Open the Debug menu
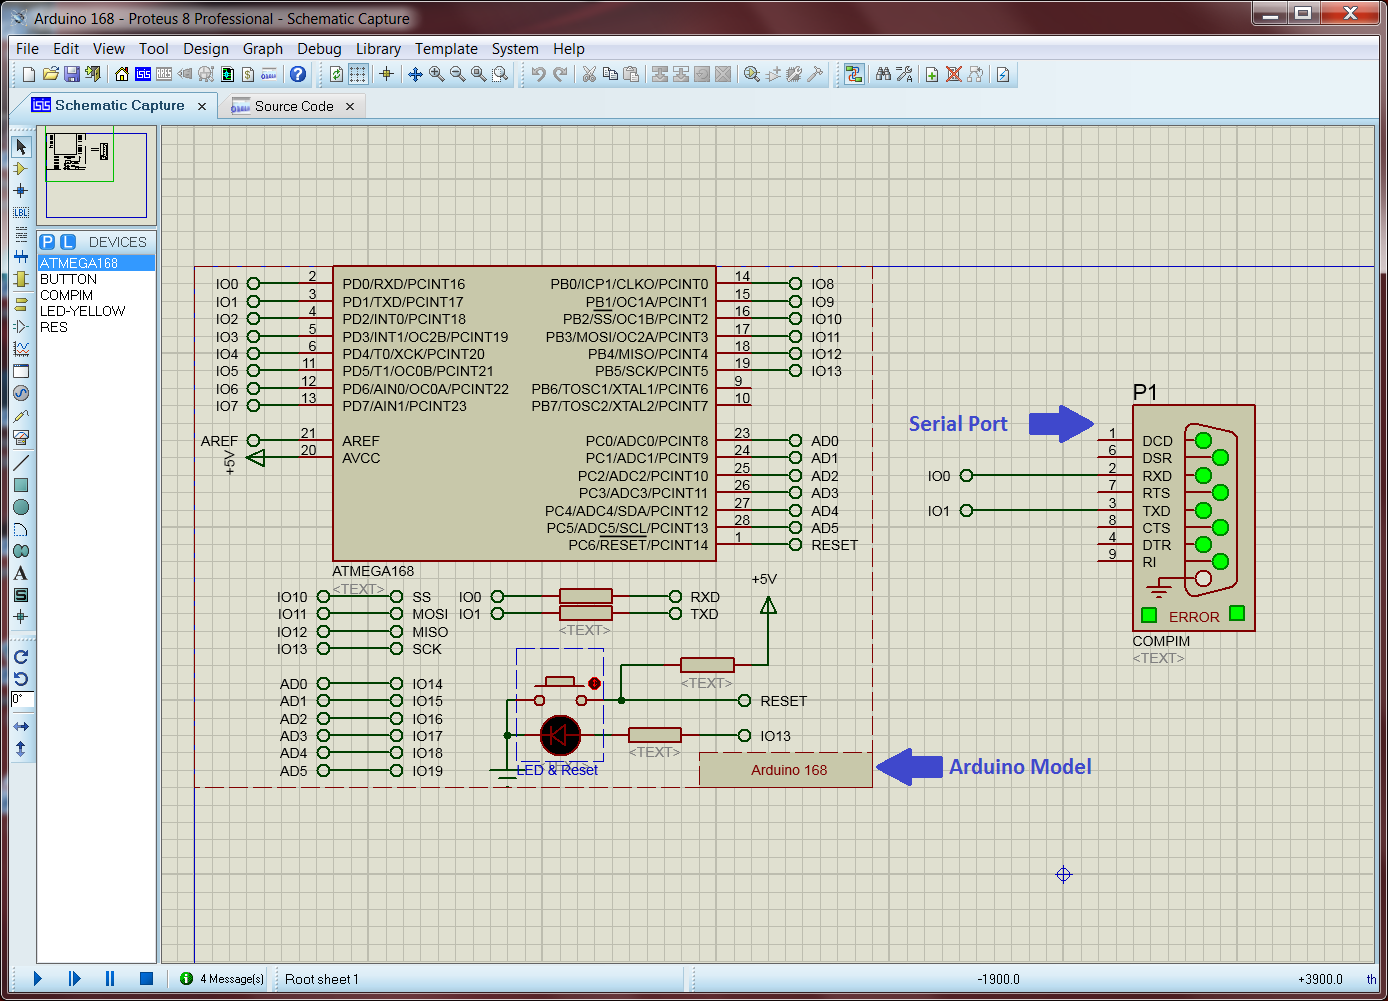The height and width of the screenshot is (1001, 1388). [x=319, y=49]
